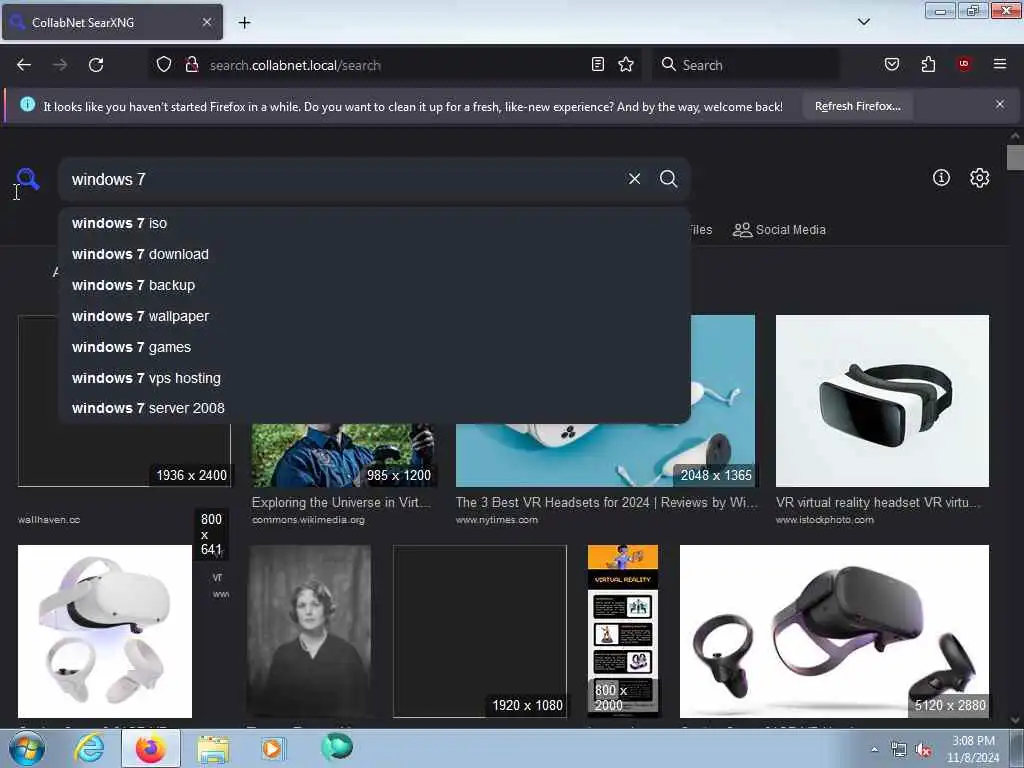Choose suggestion 'windows 7 wallpaper'
Viewport: 1024px width, 768px height.
point(374,316)
